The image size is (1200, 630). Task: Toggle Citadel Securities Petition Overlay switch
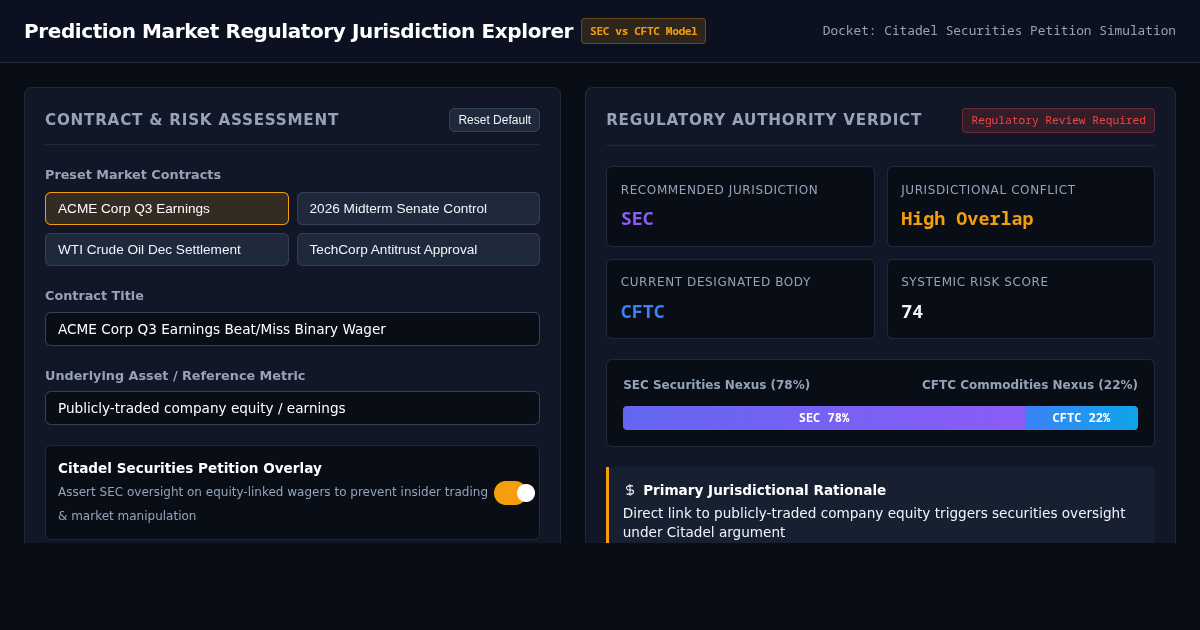(514, 493)
